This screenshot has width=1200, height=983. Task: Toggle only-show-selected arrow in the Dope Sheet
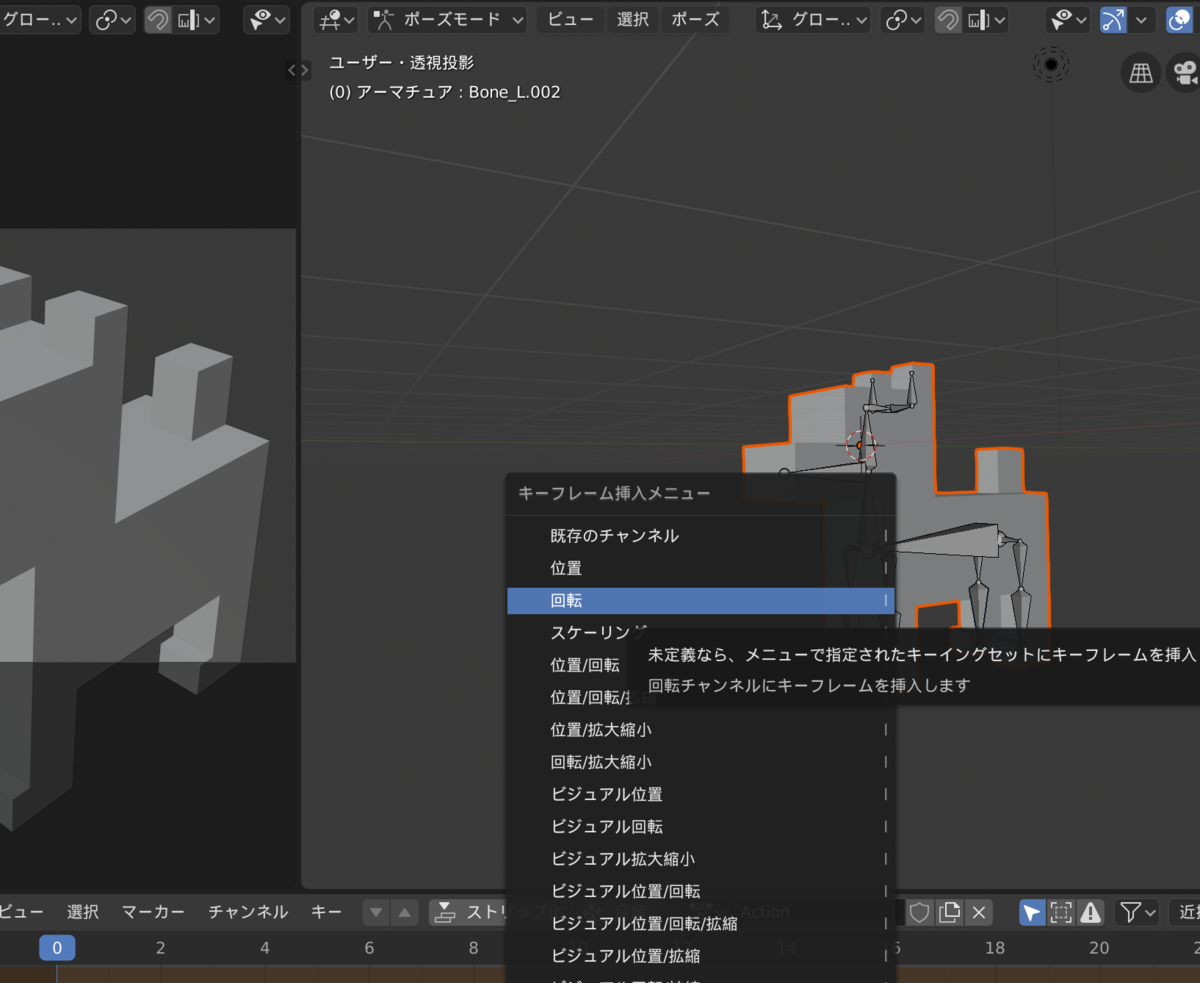(x=1031, y=912)
